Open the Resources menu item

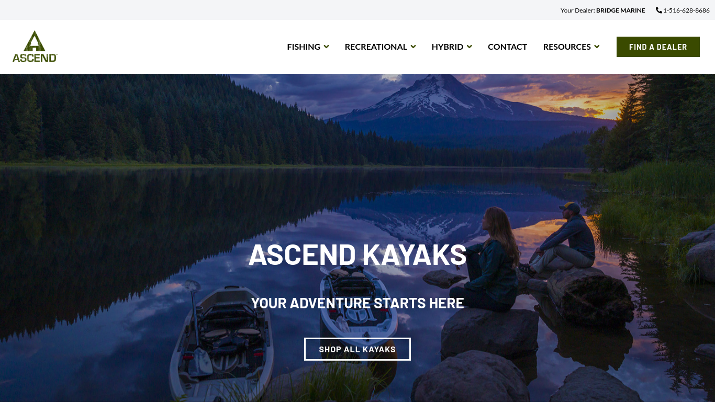[567, 47]
